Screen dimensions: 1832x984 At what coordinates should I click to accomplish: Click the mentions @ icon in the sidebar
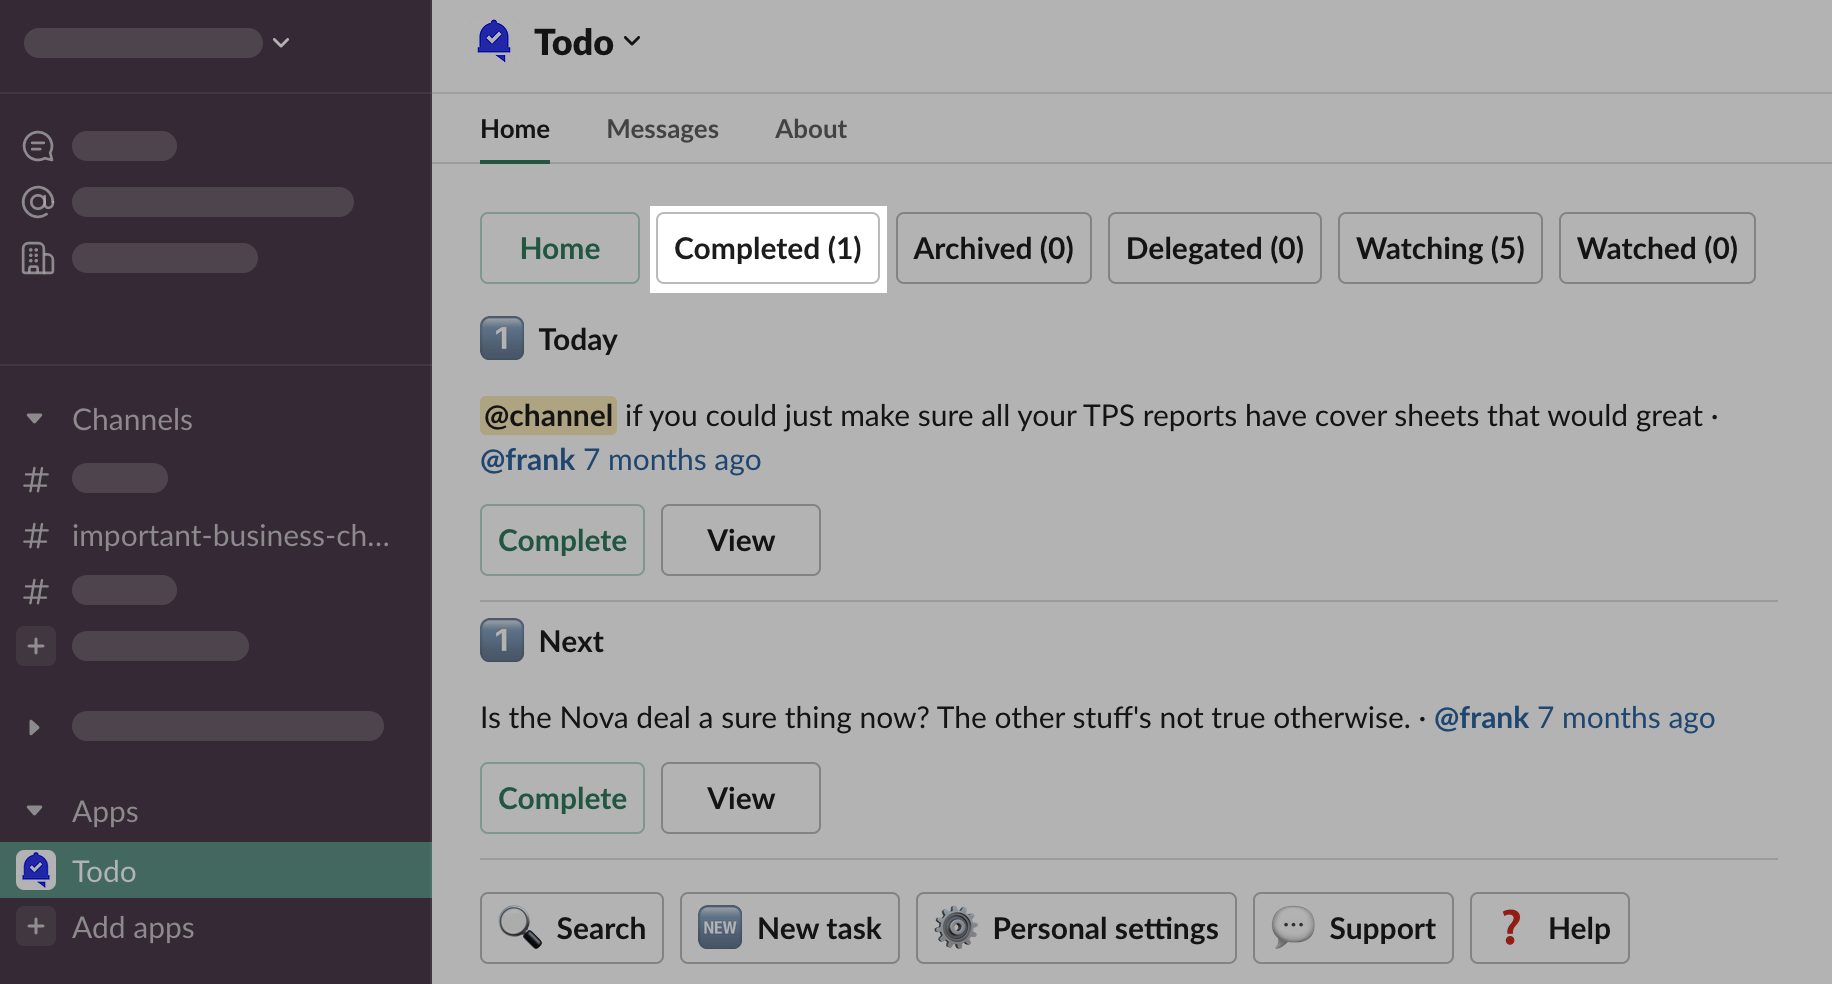click(38, 202)
